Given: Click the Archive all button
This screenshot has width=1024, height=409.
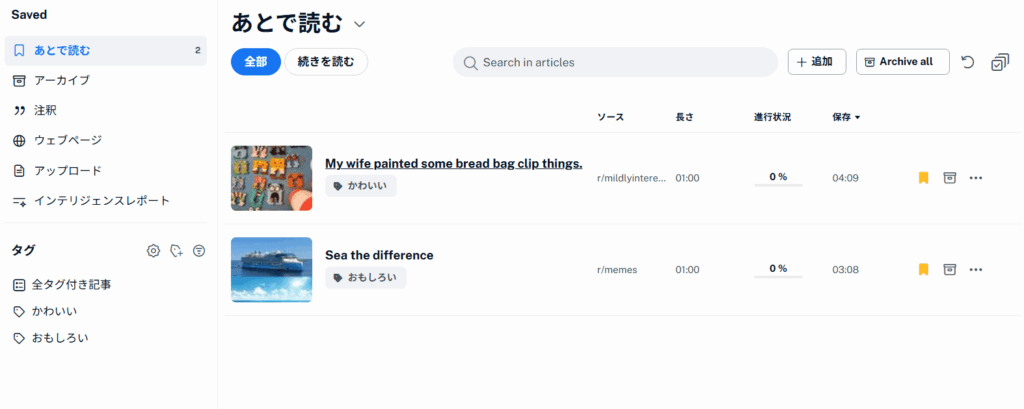Looking at the screenshot, I should (x=902, y=62).
